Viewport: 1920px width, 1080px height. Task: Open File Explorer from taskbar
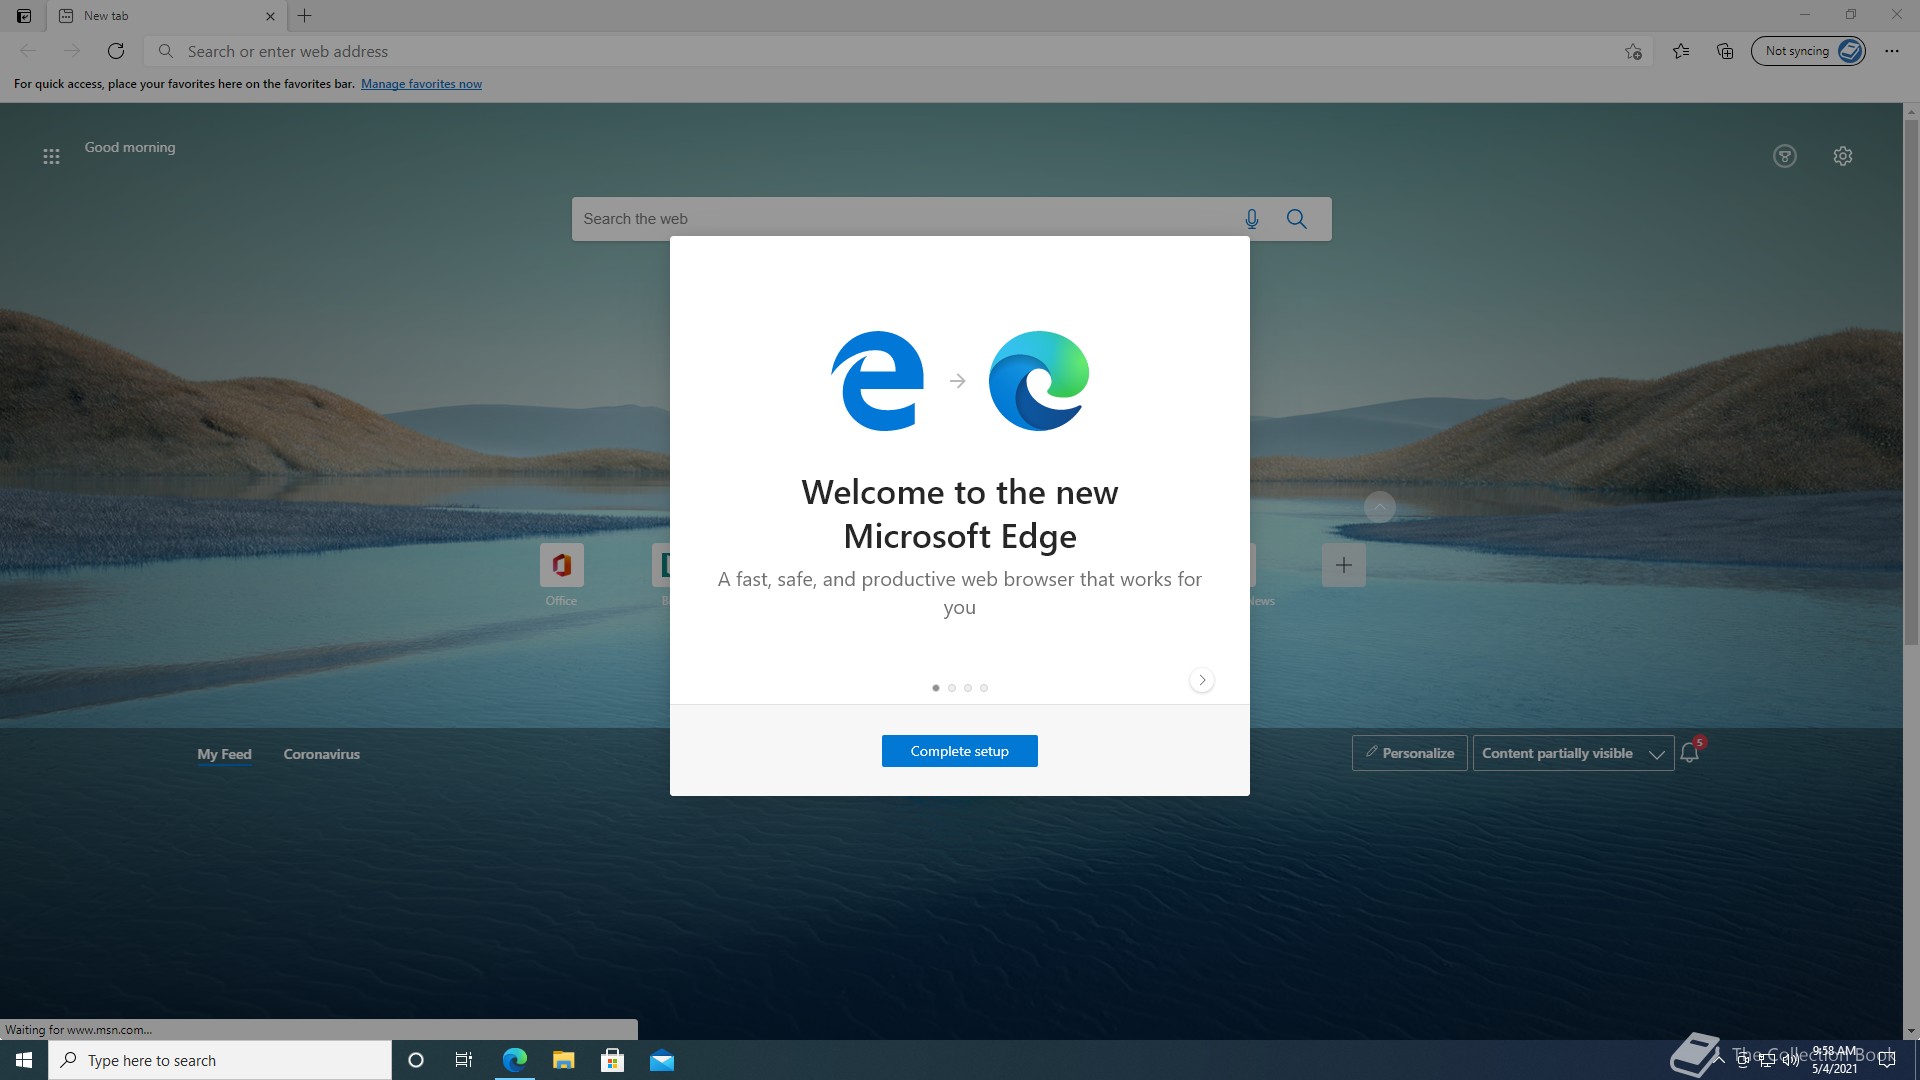coord(564,1060)
